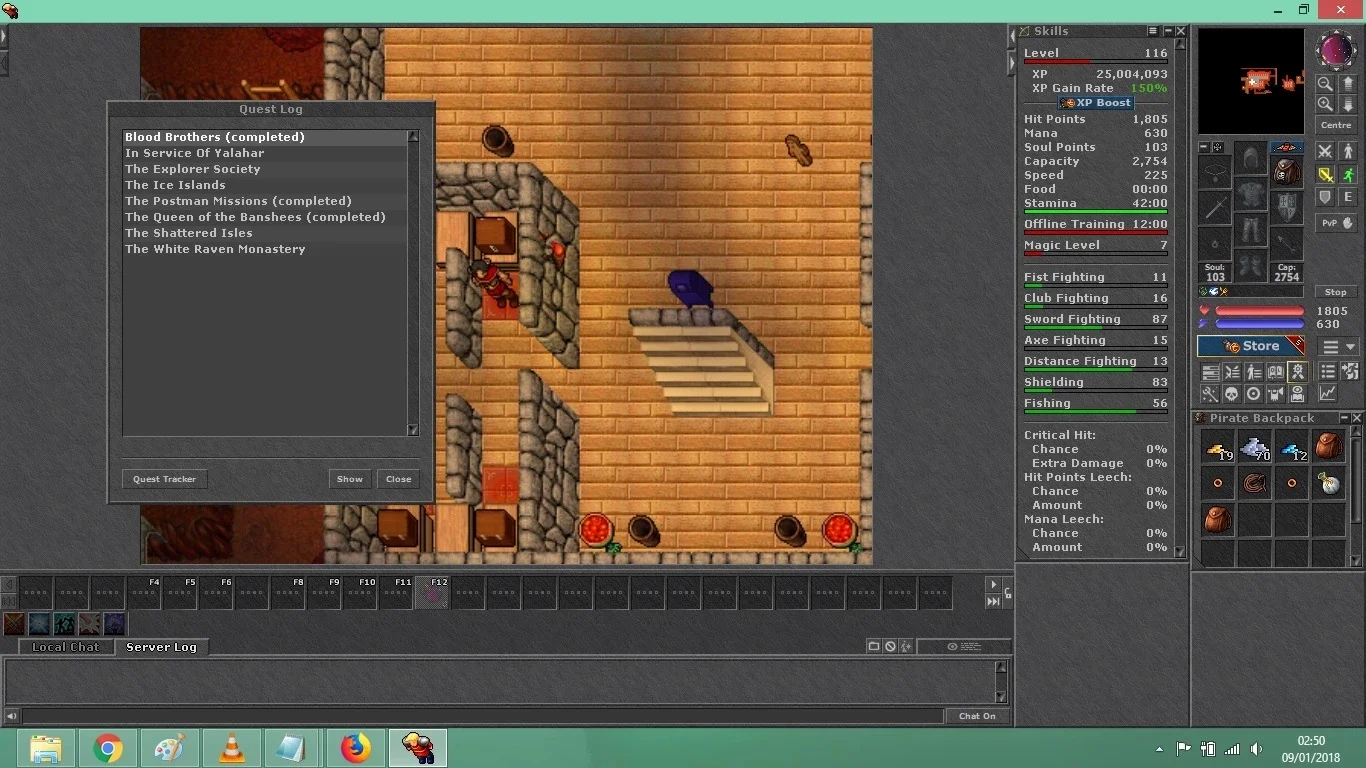Open the Store inbox above the backpack slot
Viewport: 1366px width, 768px height.
(x=1286, y=147)
